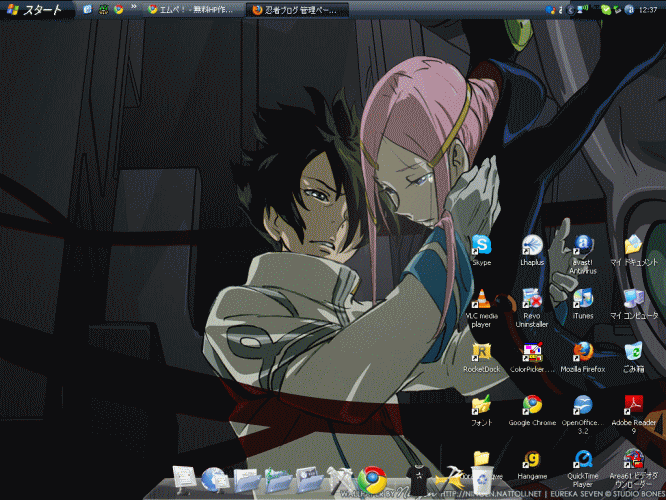Open the plain blue folder in the dock
The width and height of the screenshot is (666, 500).
(x=246, y=480)
